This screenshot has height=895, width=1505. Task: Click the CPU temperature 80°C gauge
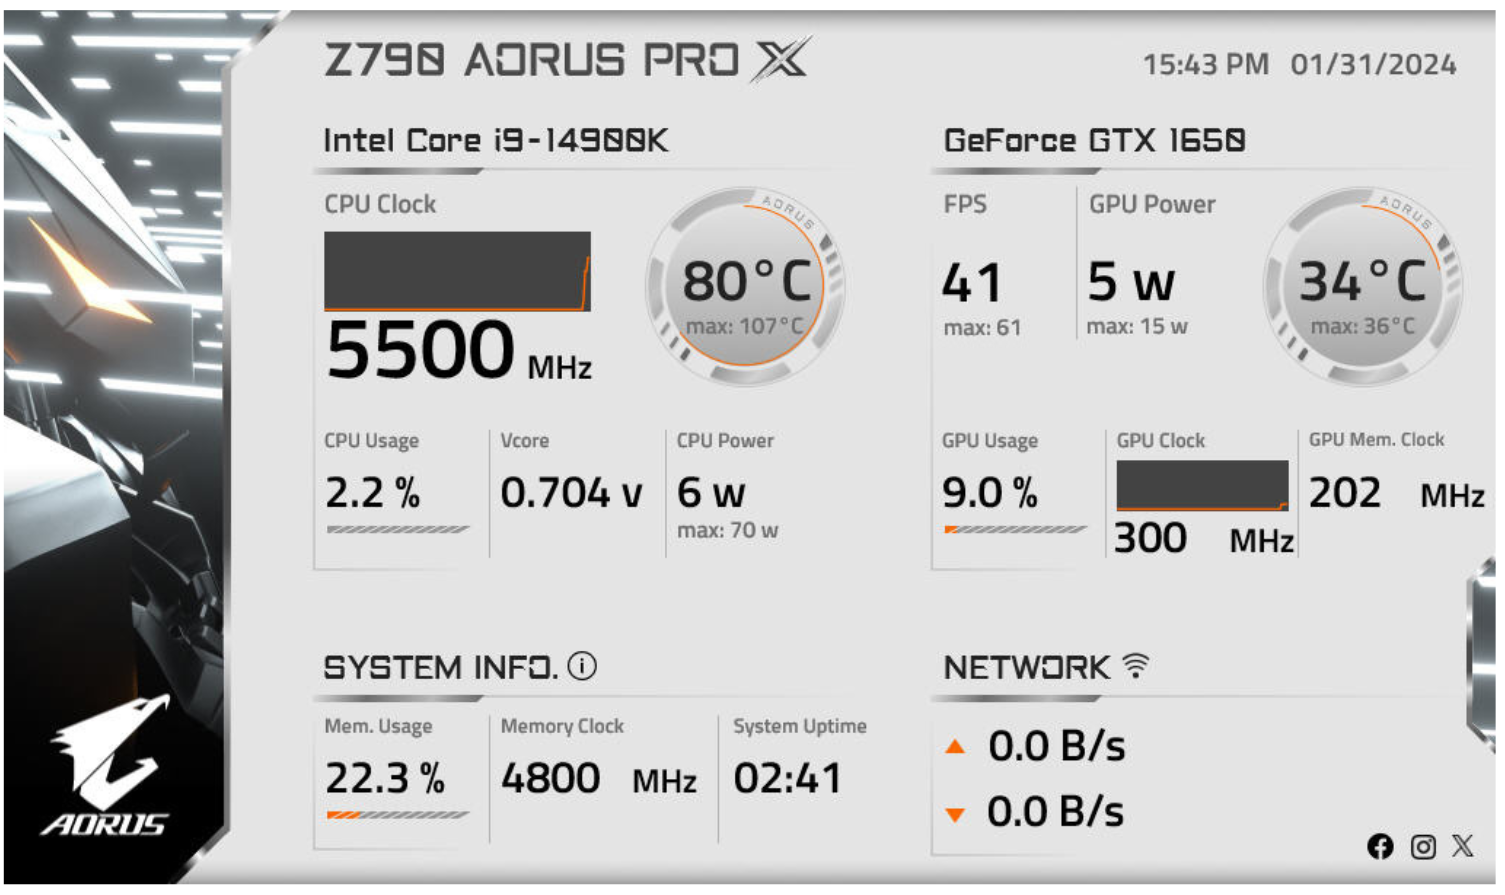[x=745, y=287]
